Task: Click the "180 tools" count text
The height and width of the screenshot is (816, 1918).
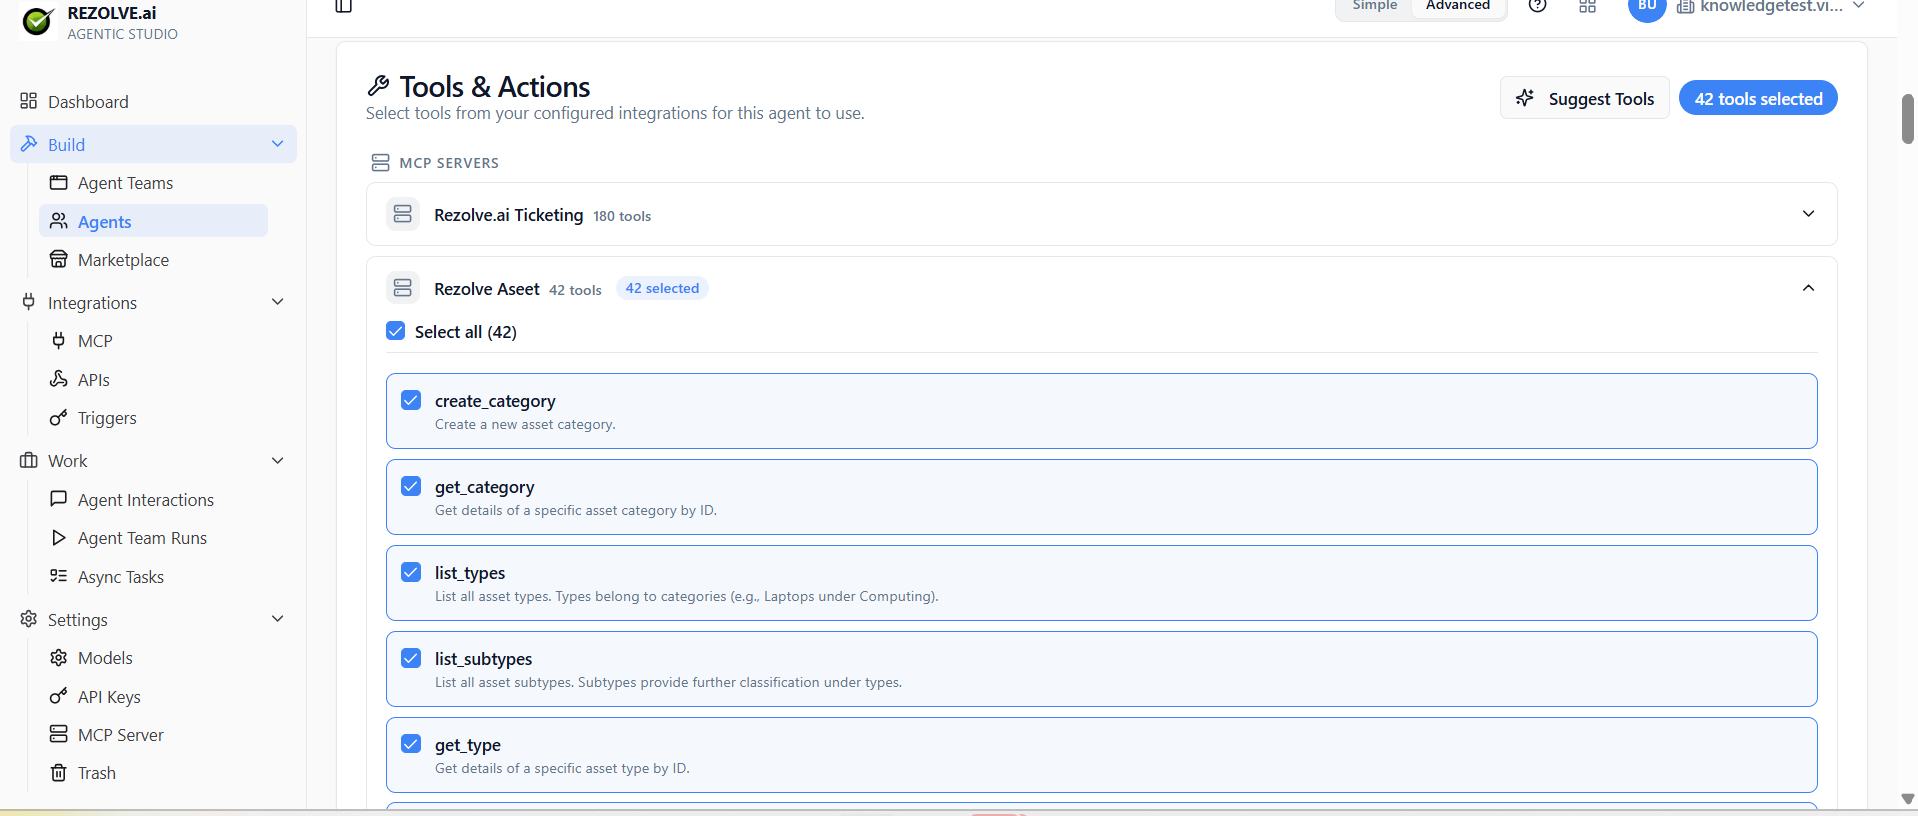Action: (x=622, y=216)
